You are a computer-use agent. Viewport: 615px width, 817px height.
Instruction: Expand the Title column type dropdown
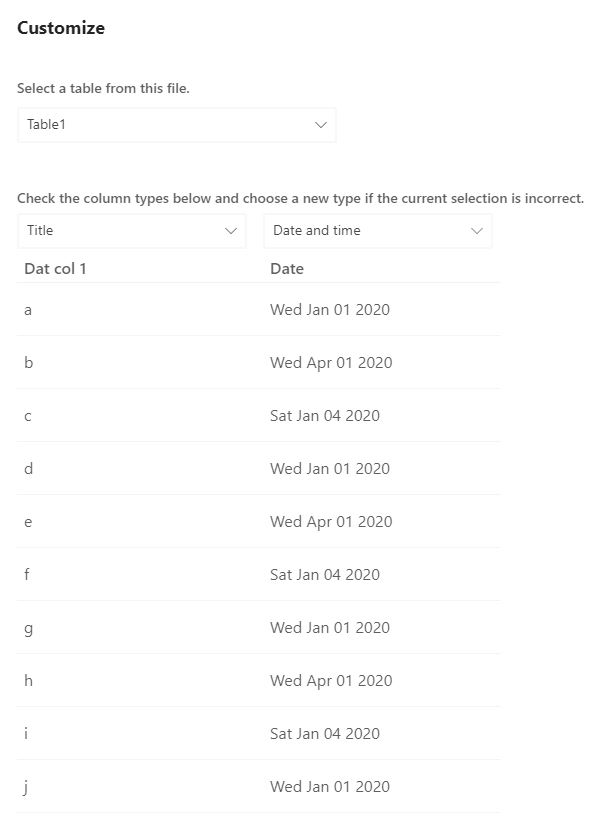pyautogui.click(x=132, y=230)
